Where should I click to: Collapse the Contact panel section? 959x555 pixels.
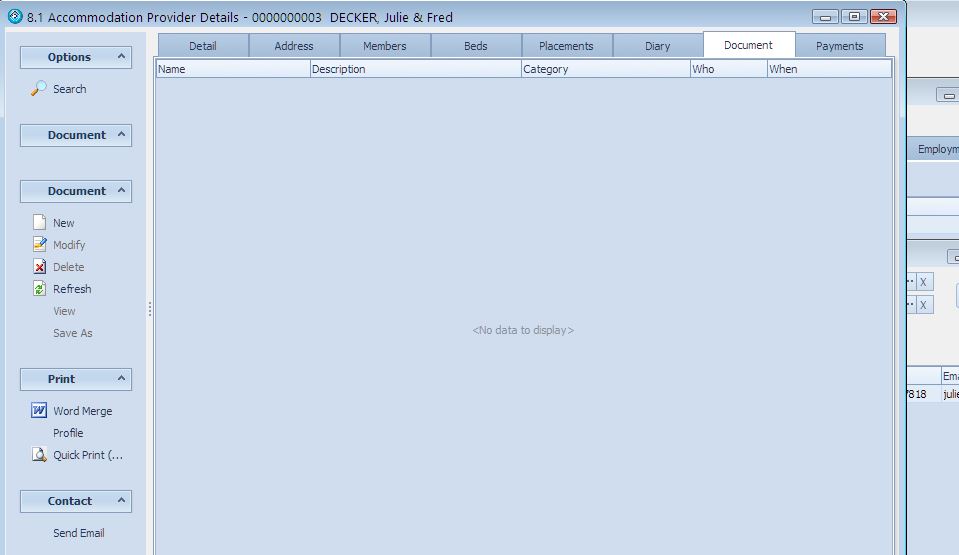pos(121,501)
